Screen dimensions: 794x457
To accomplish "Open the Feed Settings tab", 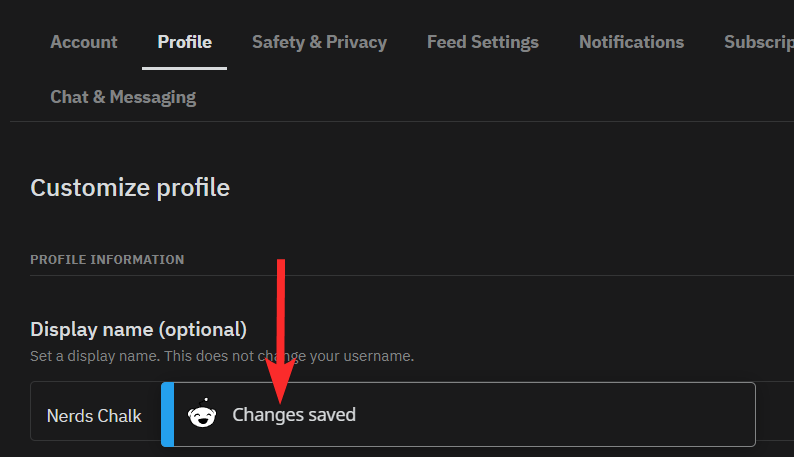I will pos(482,42).
